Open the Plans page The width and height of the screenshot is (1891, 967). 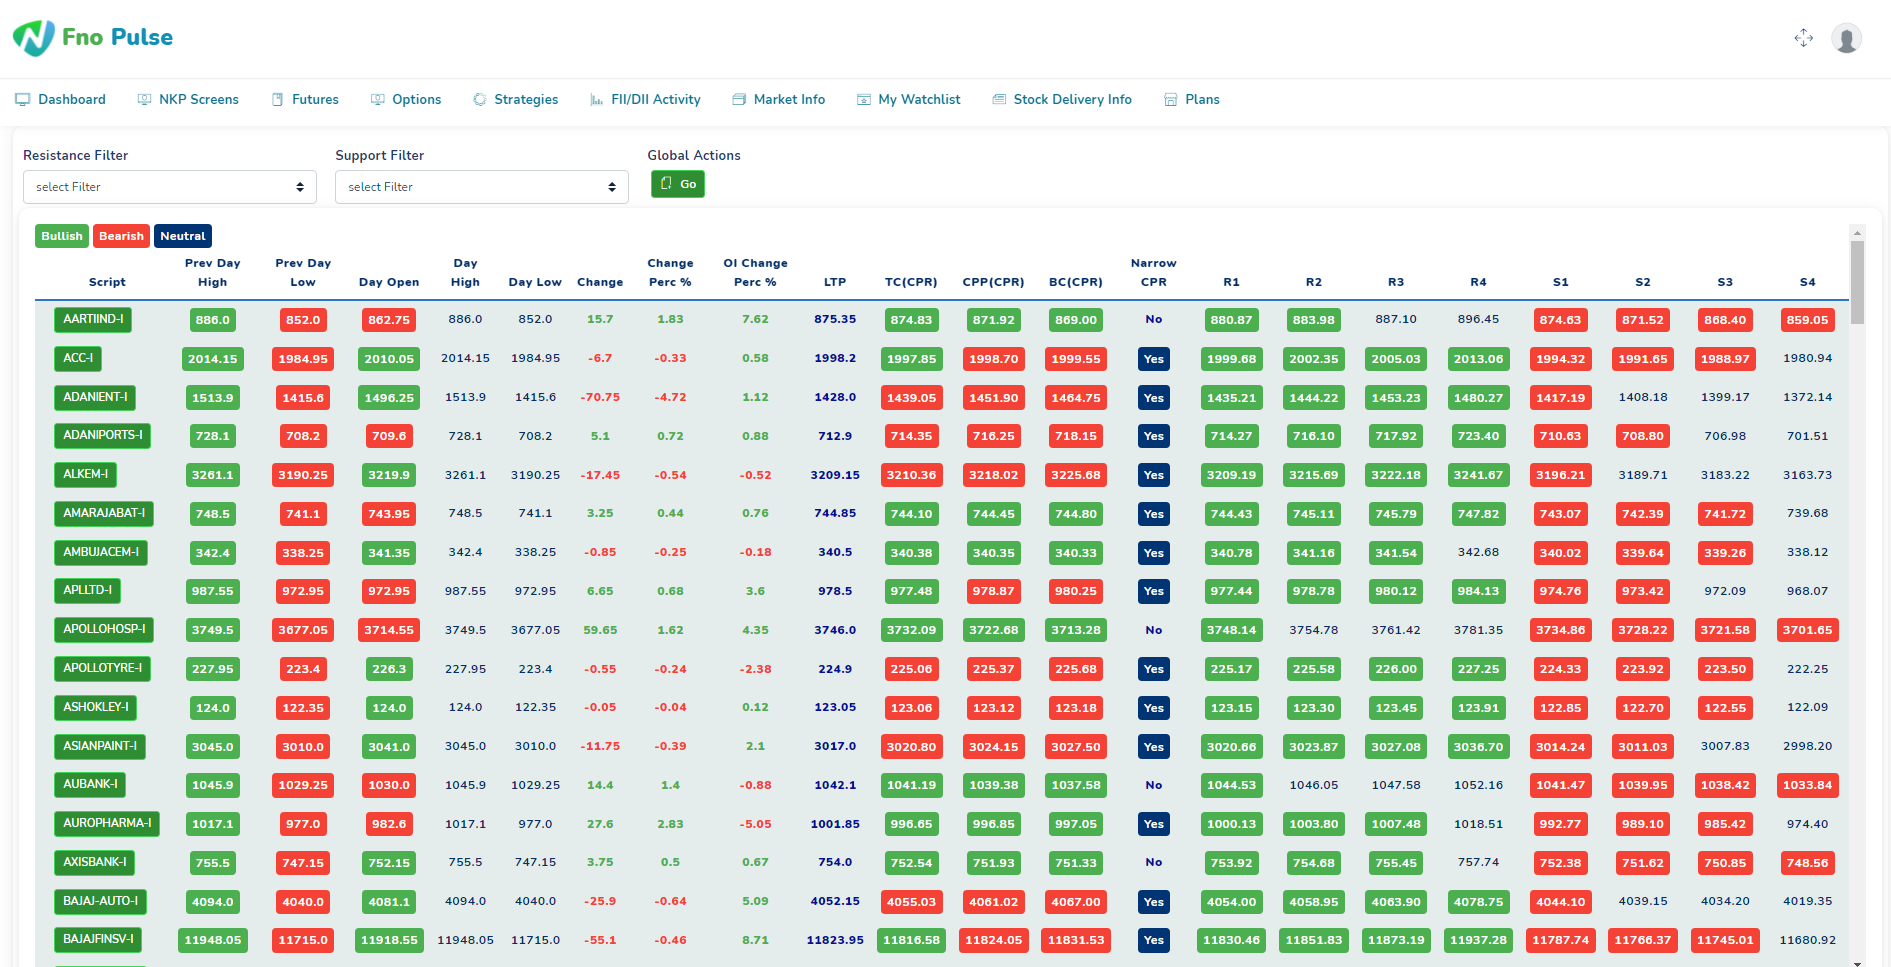1202,100
